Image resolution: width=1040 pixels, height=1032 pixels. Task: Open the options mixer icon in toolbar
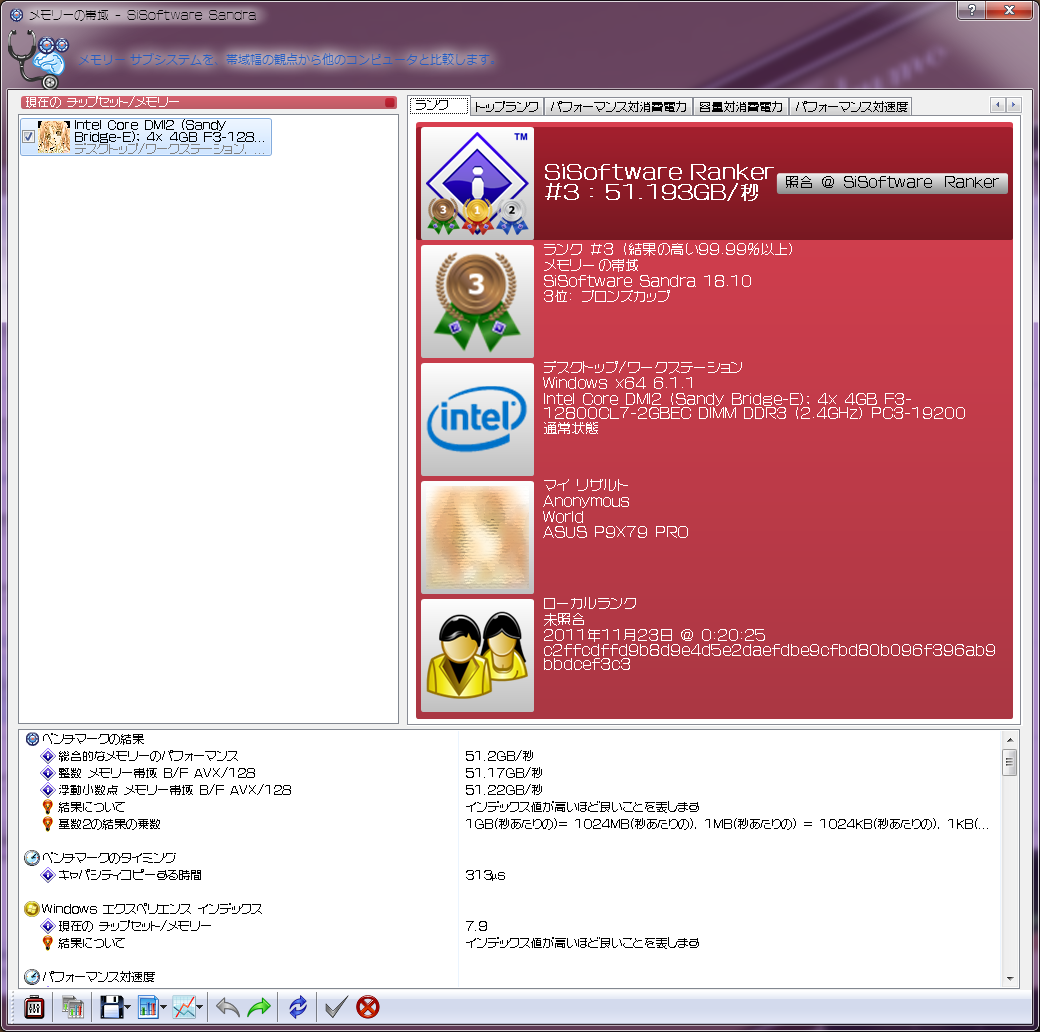pos(34,1007)
